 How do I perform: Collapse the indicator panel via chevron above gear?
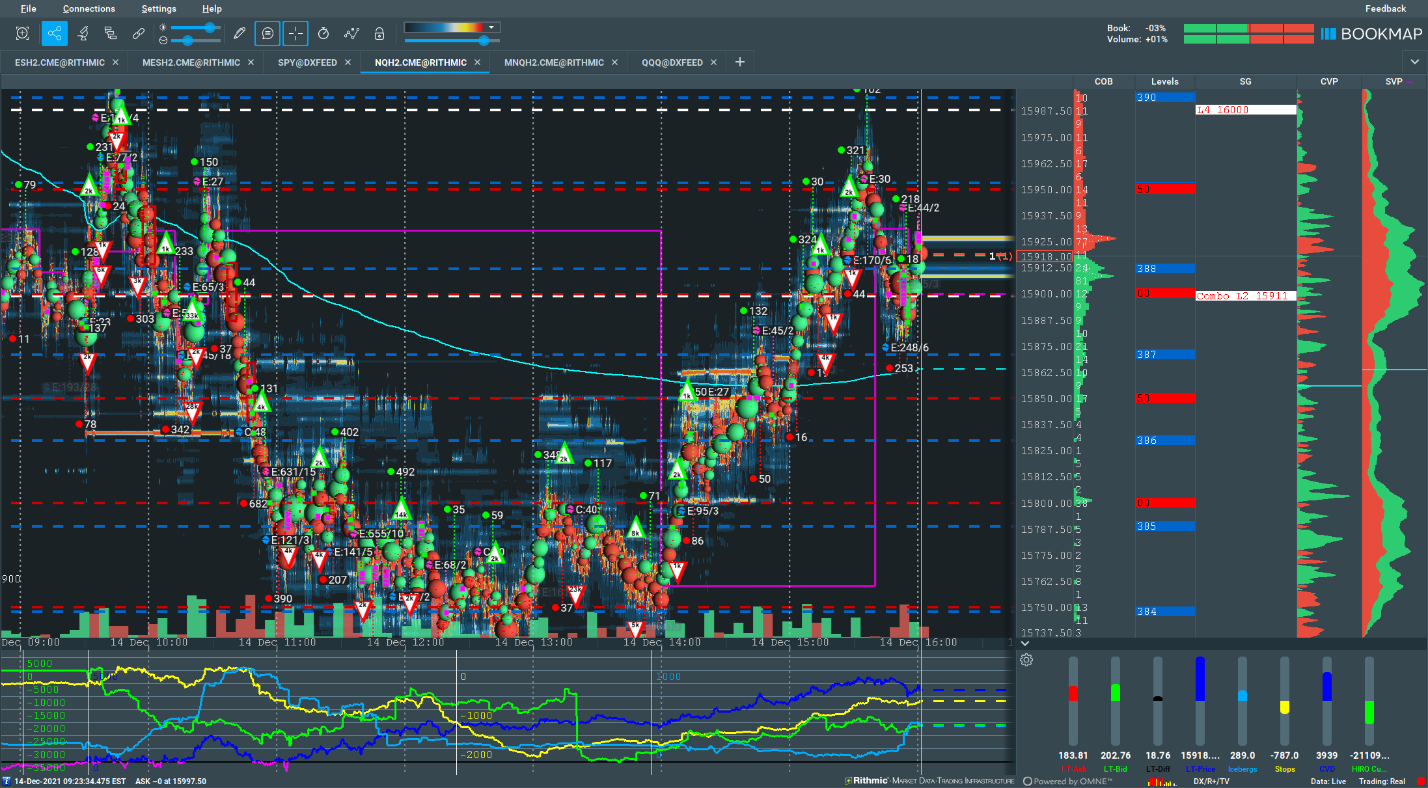[x=1025, y=642]
